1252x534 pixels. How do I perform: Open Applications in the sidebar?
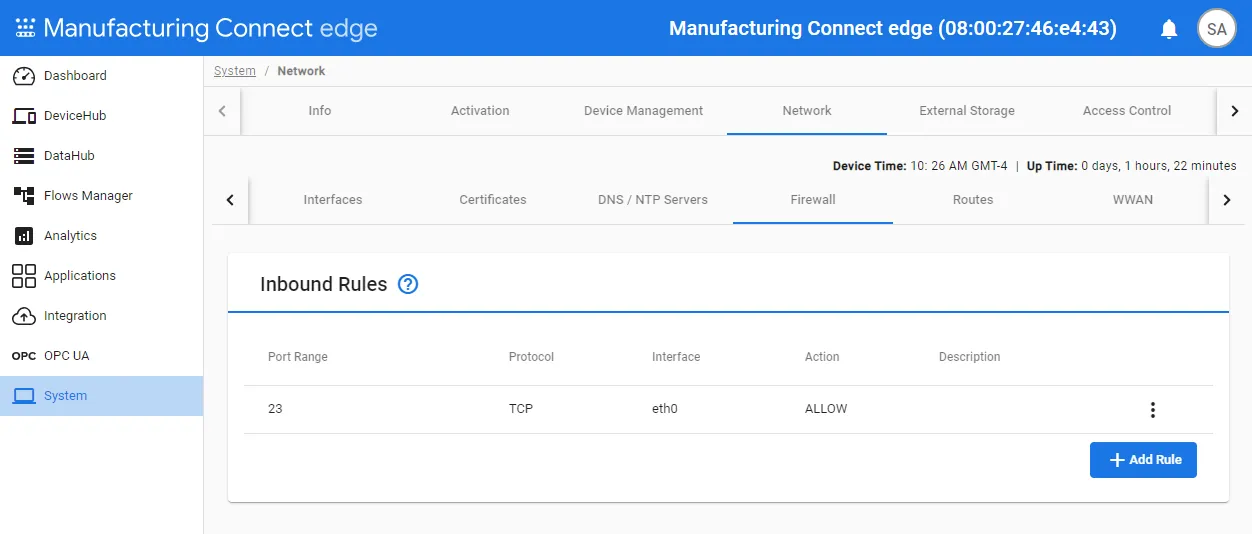coord(101,276)
